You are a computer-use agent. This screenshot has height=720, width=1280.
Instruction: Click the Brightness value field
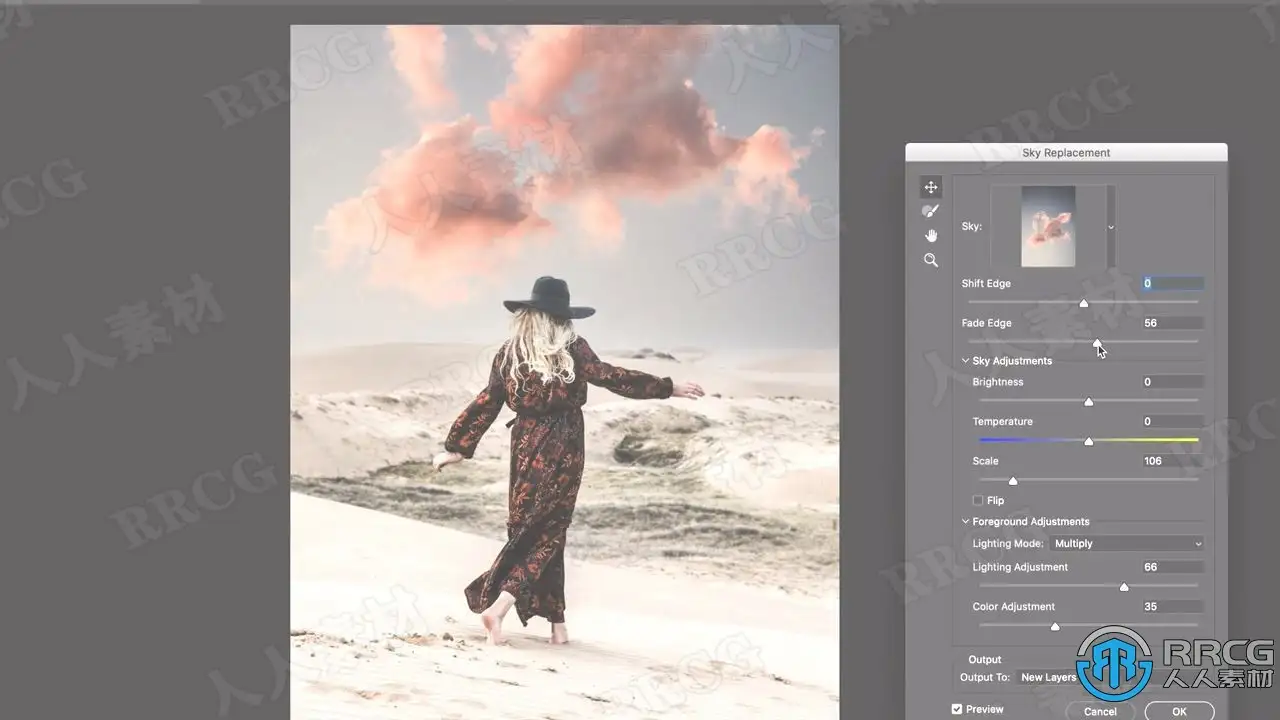point(1173,382)
